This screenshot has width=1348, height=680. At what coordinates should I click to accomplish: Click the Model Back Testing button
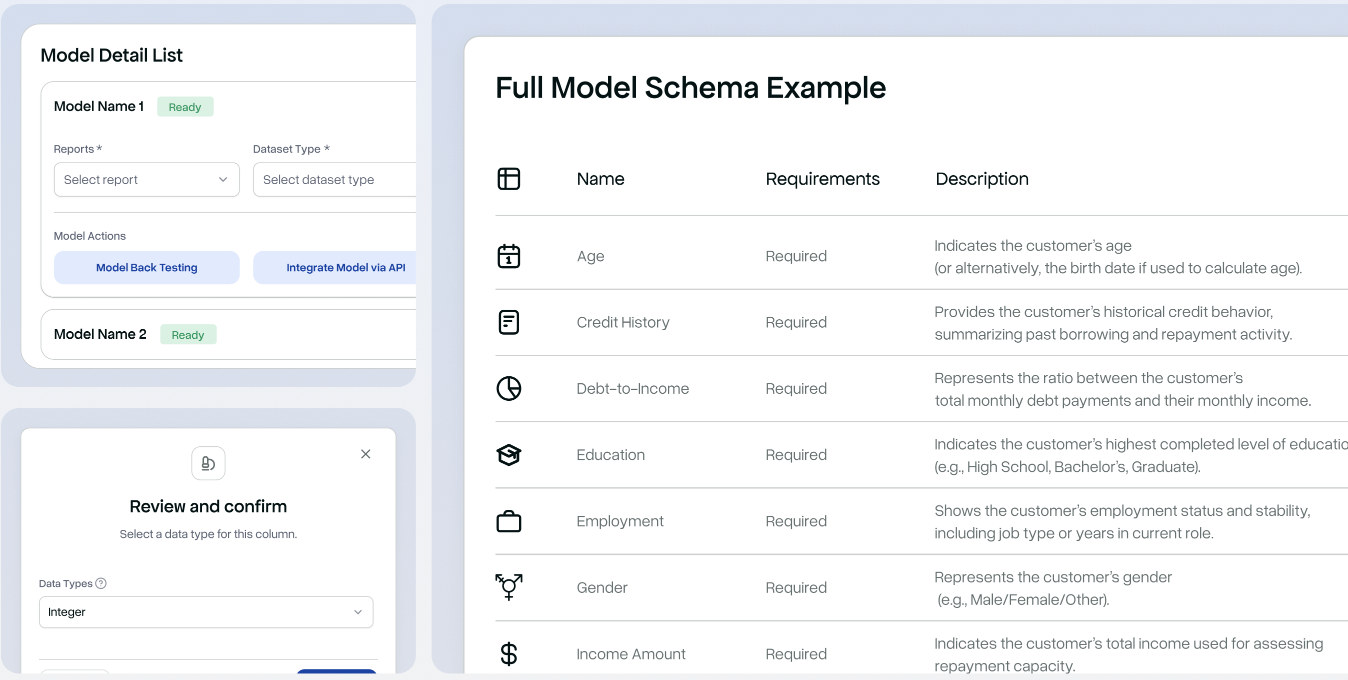(147, 268)
